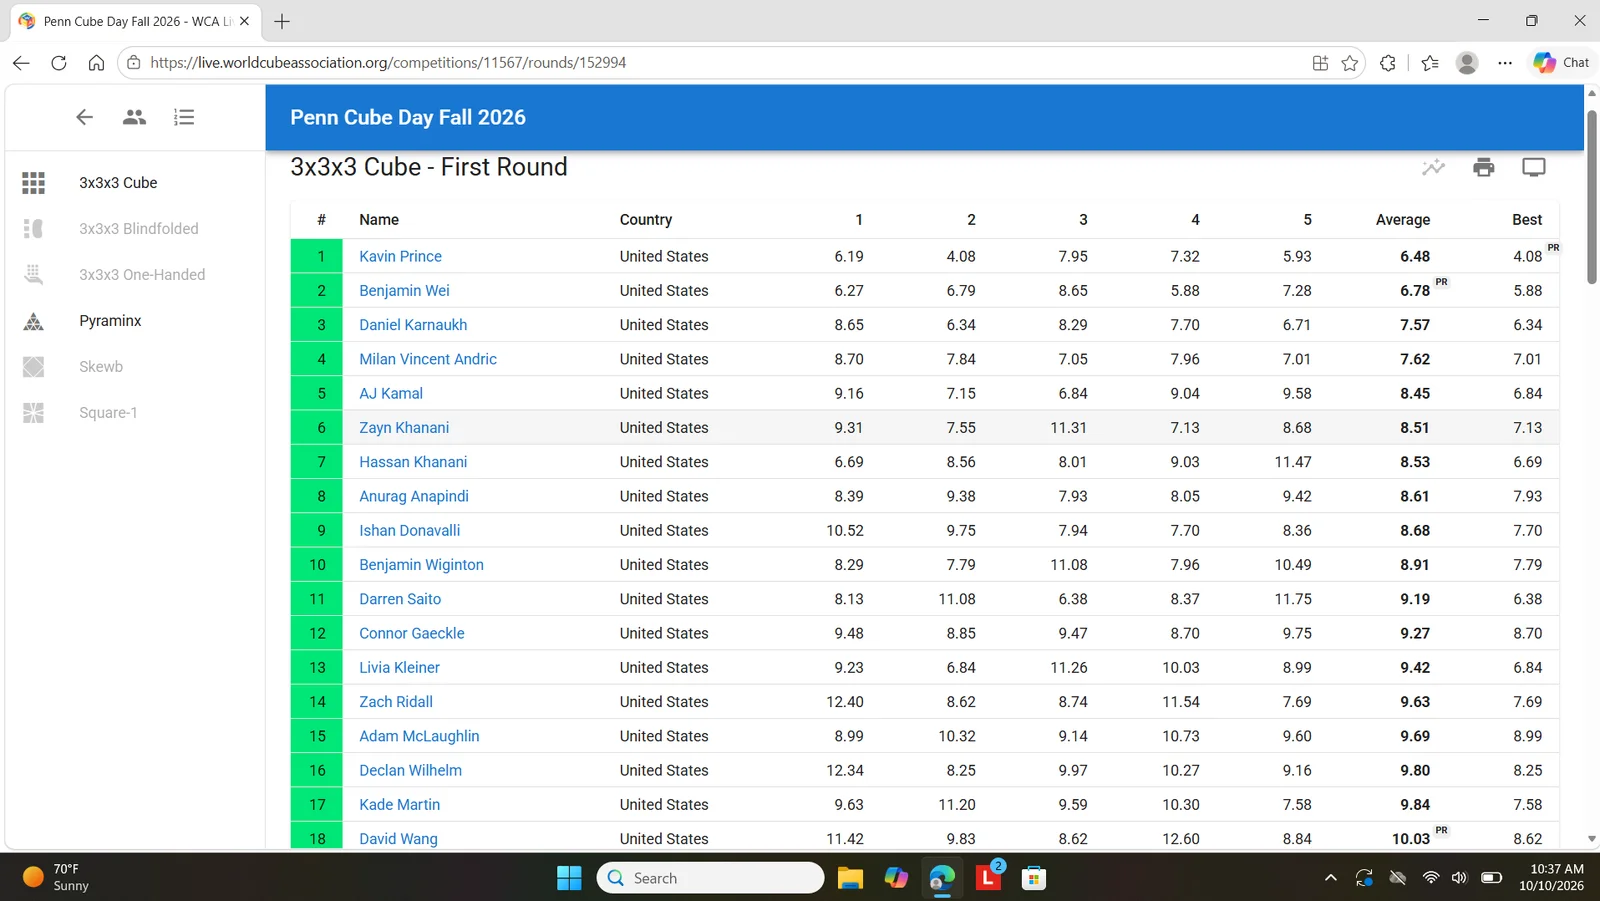Switch to the Penn Cube Day Fall 2026 tab

click(134, 21)
